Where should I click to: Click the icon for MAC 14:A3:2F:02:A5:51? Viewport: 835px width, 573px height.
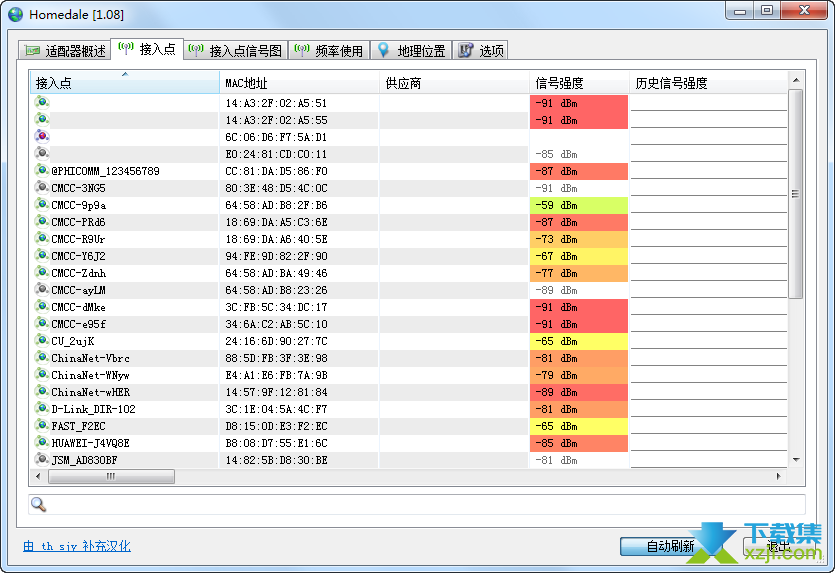[42, 102]
